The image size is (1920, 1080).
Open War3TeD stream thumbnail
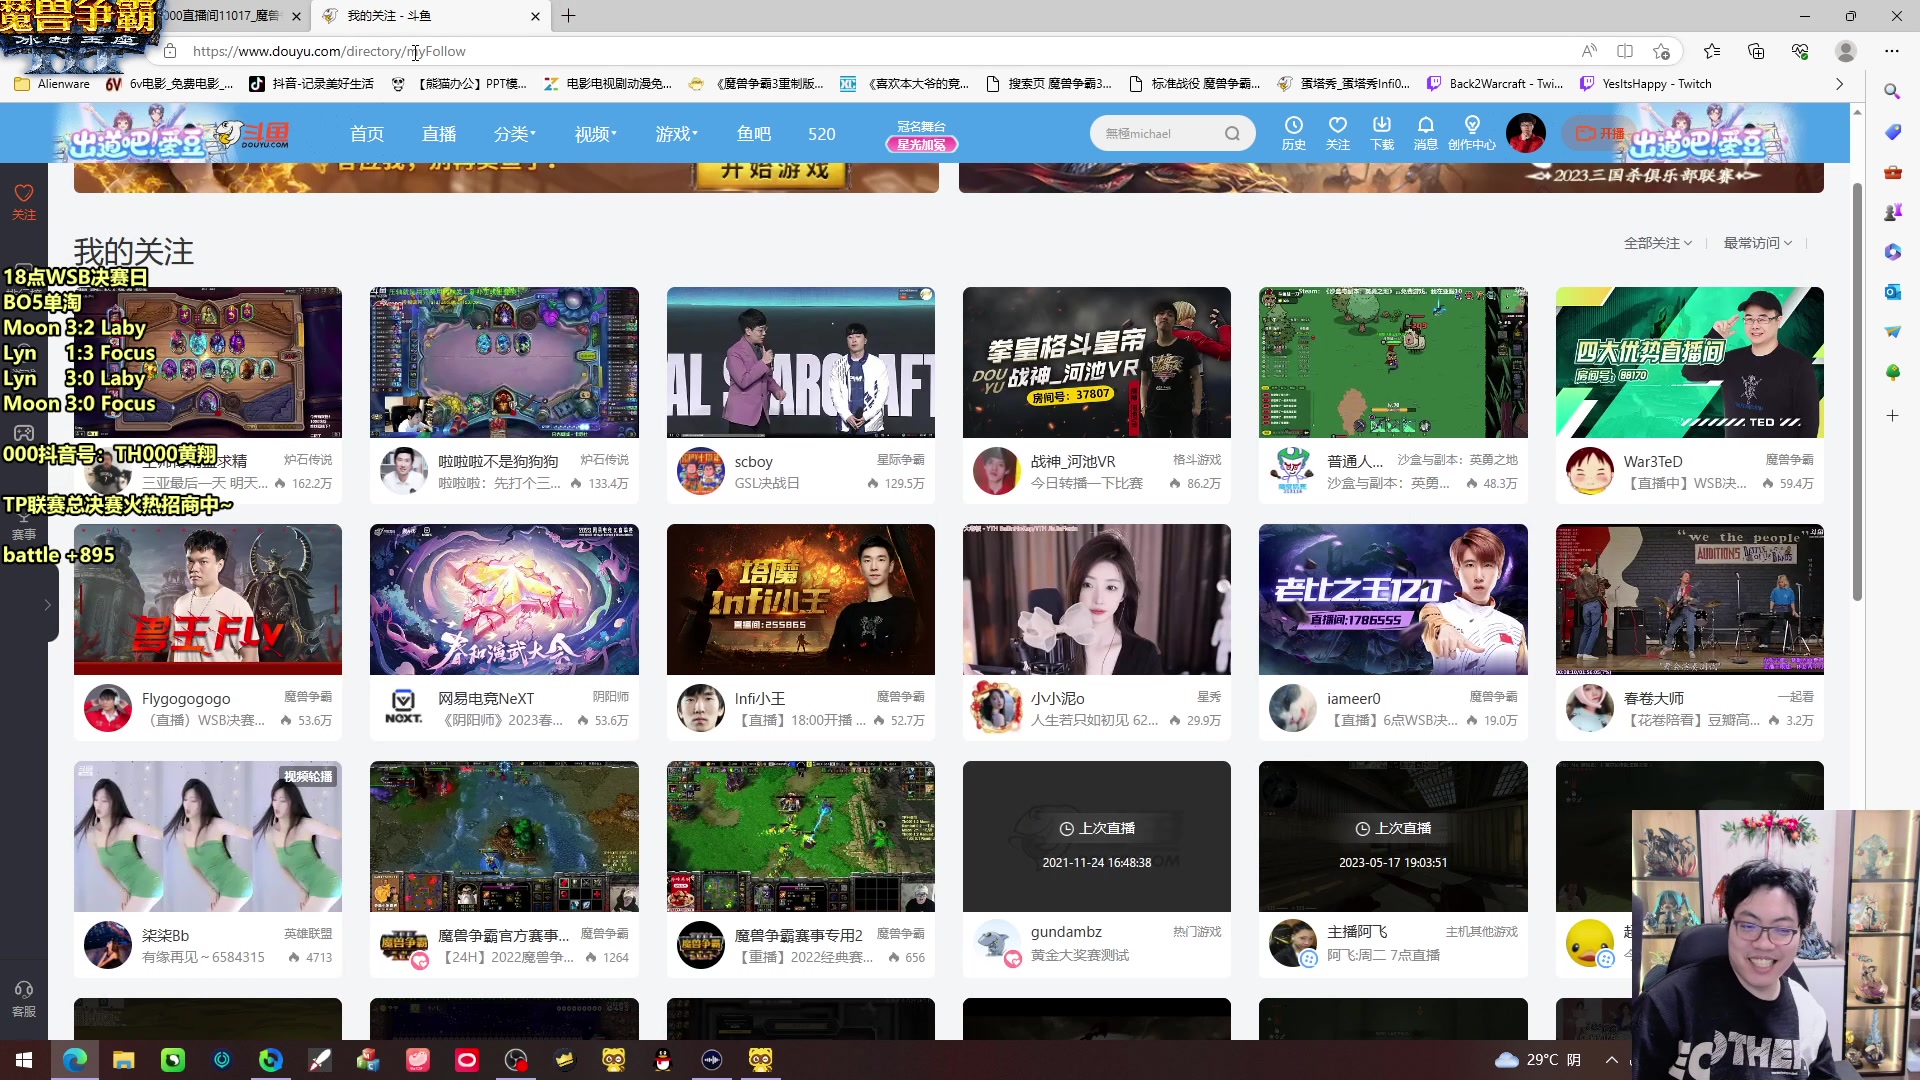point(1689,362)
